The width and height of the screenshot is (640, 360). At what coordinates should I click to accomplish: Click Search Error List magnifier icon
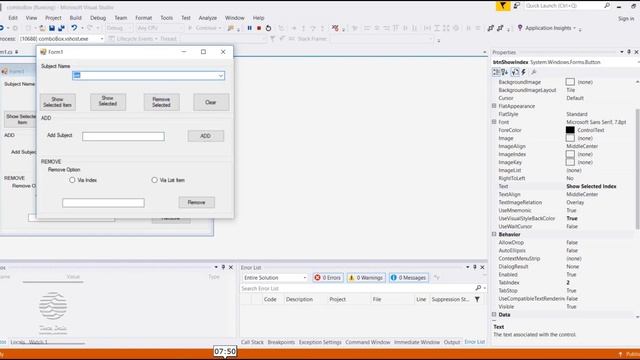478,288
